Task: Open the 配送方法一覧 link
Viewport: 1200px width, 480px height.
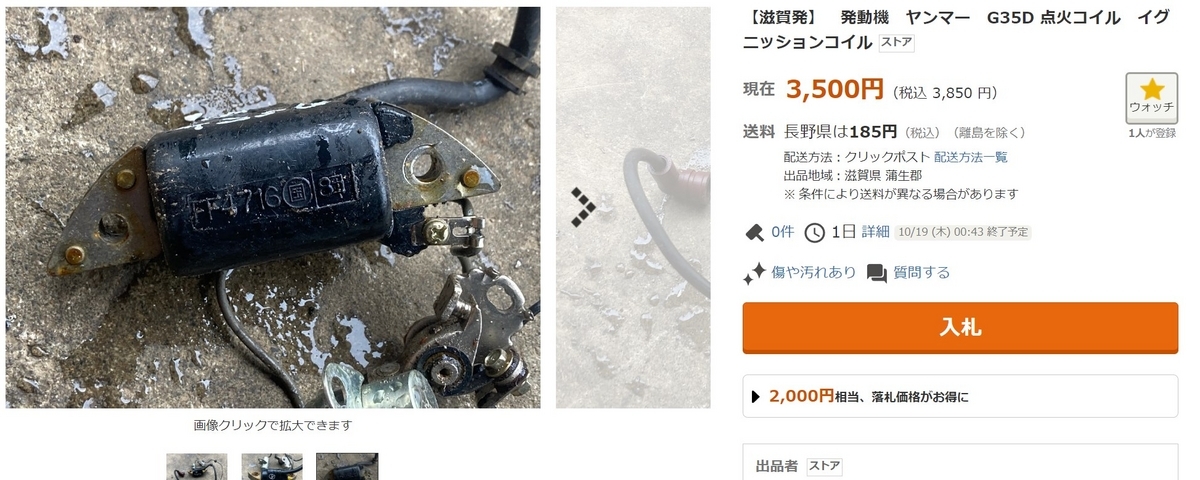Action: (x=970, y=157)
